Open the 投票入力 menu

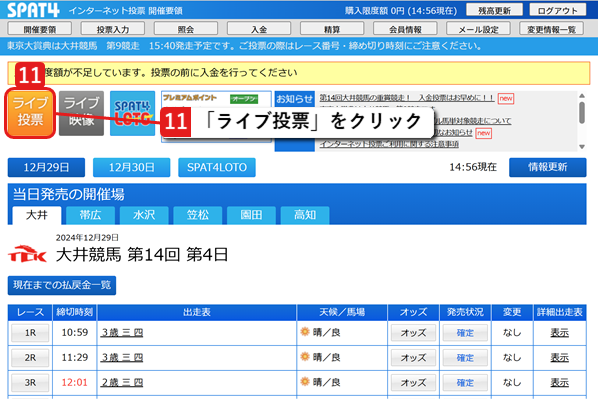point(113,29)
